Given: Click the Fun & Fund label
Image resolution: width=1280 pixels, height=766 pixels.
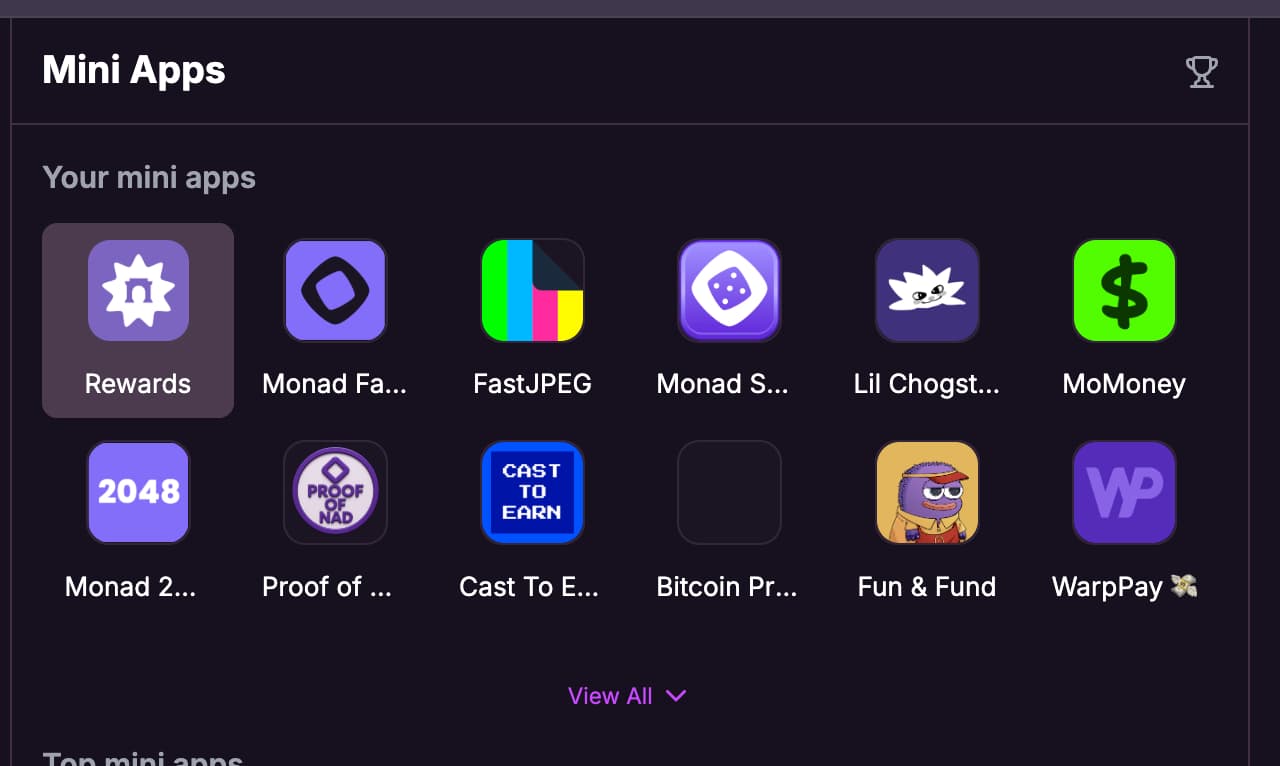Looking at the screenshot, I should click(927, 586).
